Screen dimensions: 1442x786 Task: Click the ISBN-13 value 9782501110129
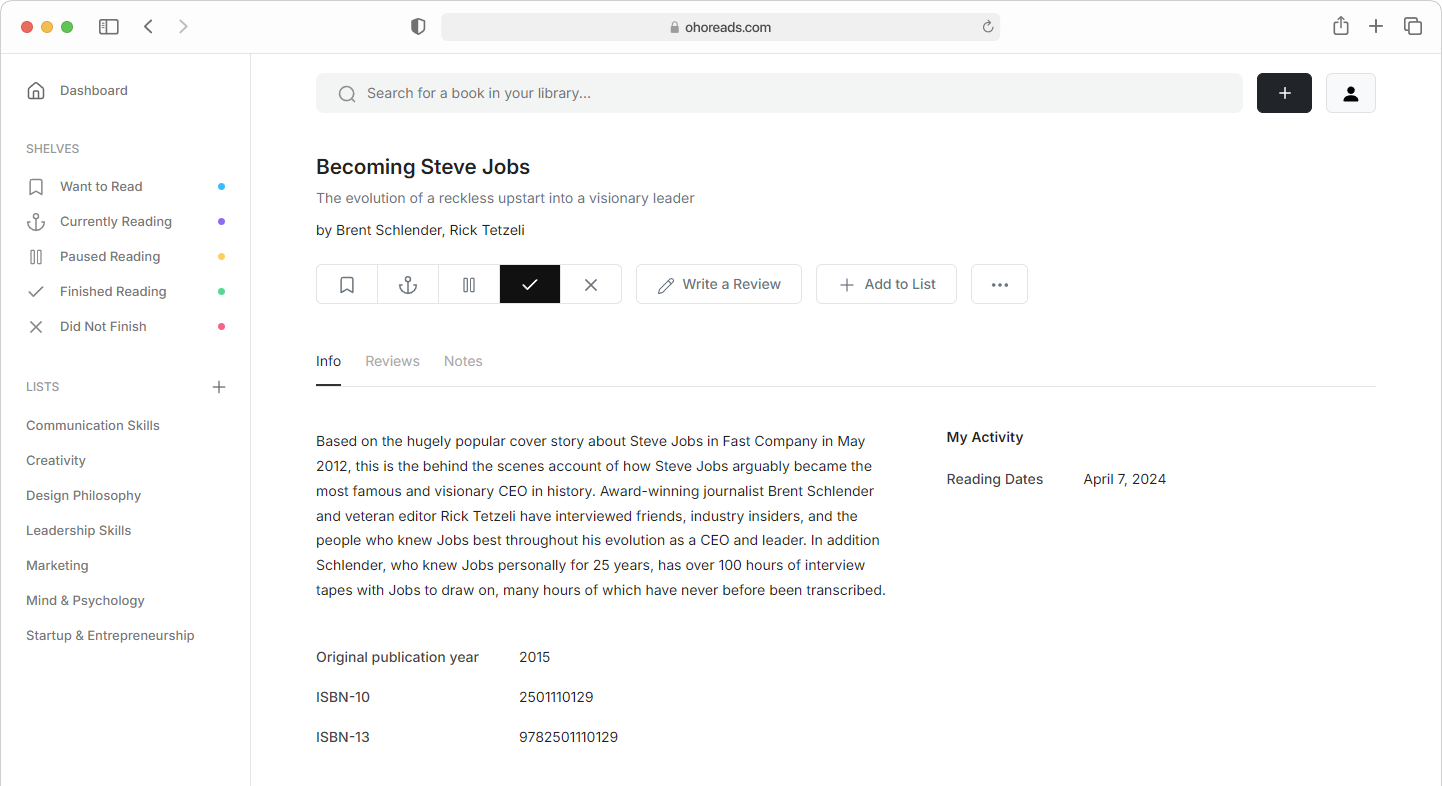[x=568, y=738]
